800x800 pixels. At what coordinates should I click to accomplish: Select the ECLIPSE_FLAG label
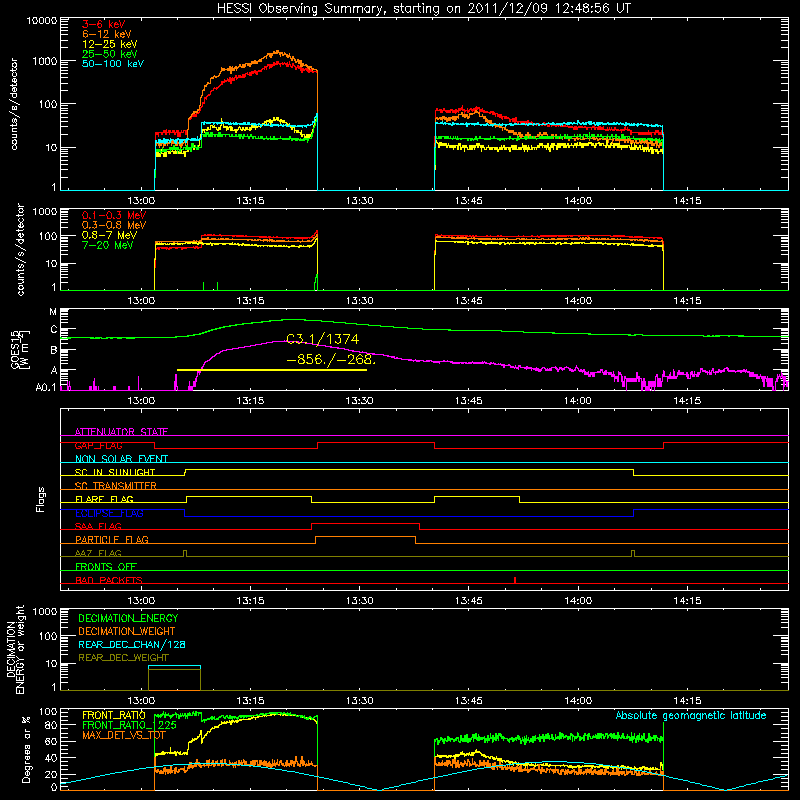pyautogui.click(x=109, y=513)
